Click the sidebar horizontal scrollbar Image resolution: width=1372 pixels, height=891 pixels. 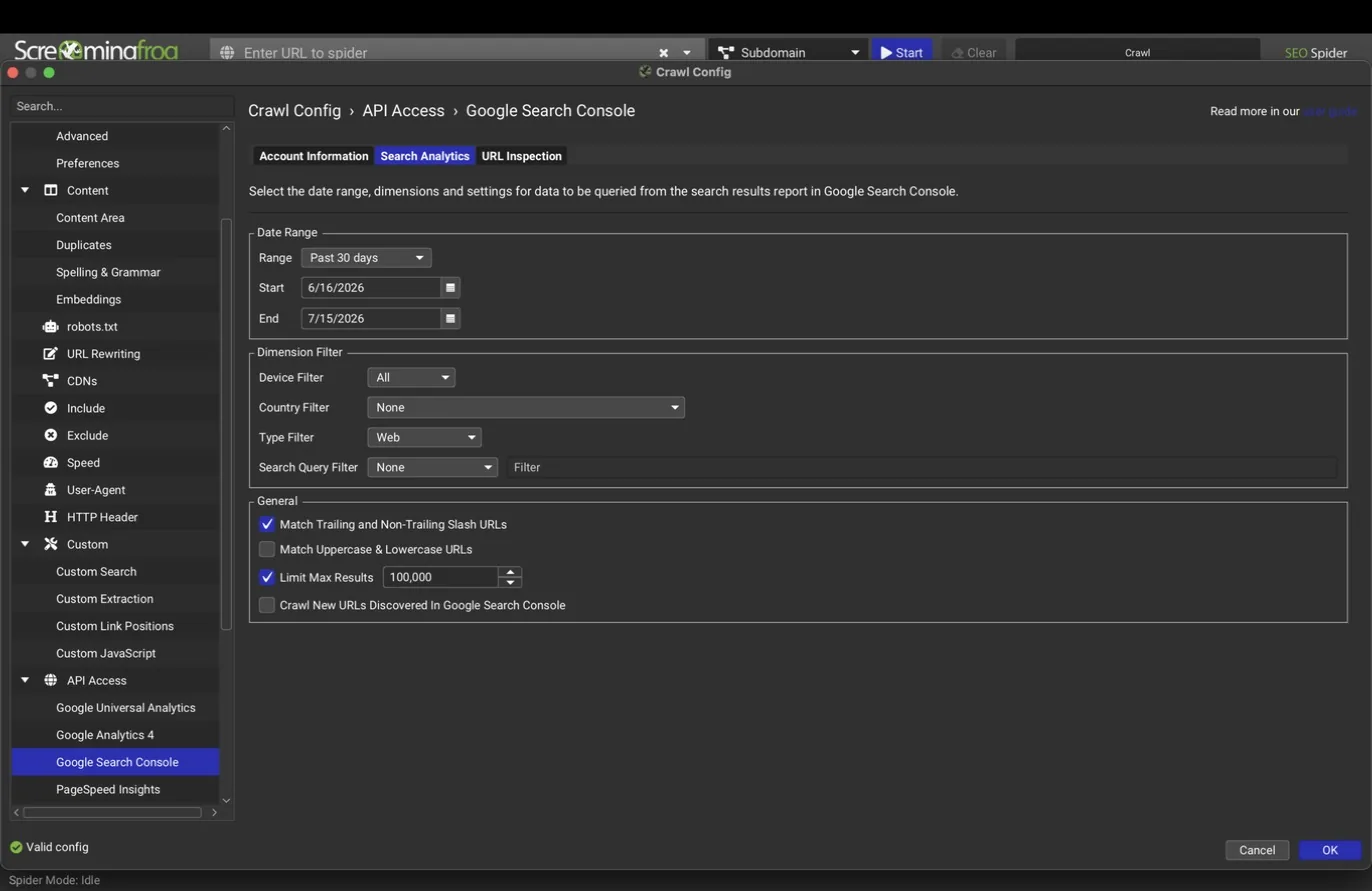[x=112, y=812]
